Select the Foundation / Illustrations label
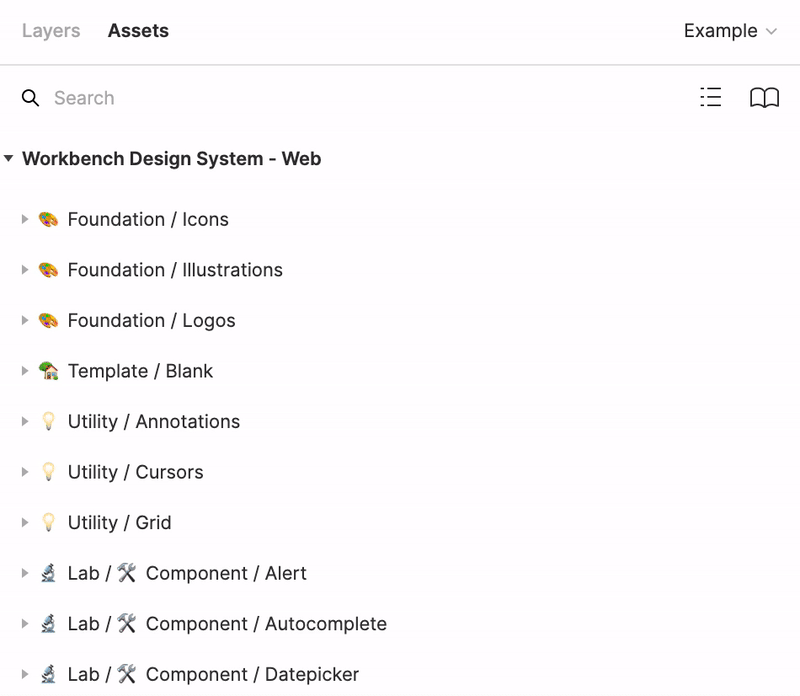This screenshot has height=696, width=800. coord(175,270)
